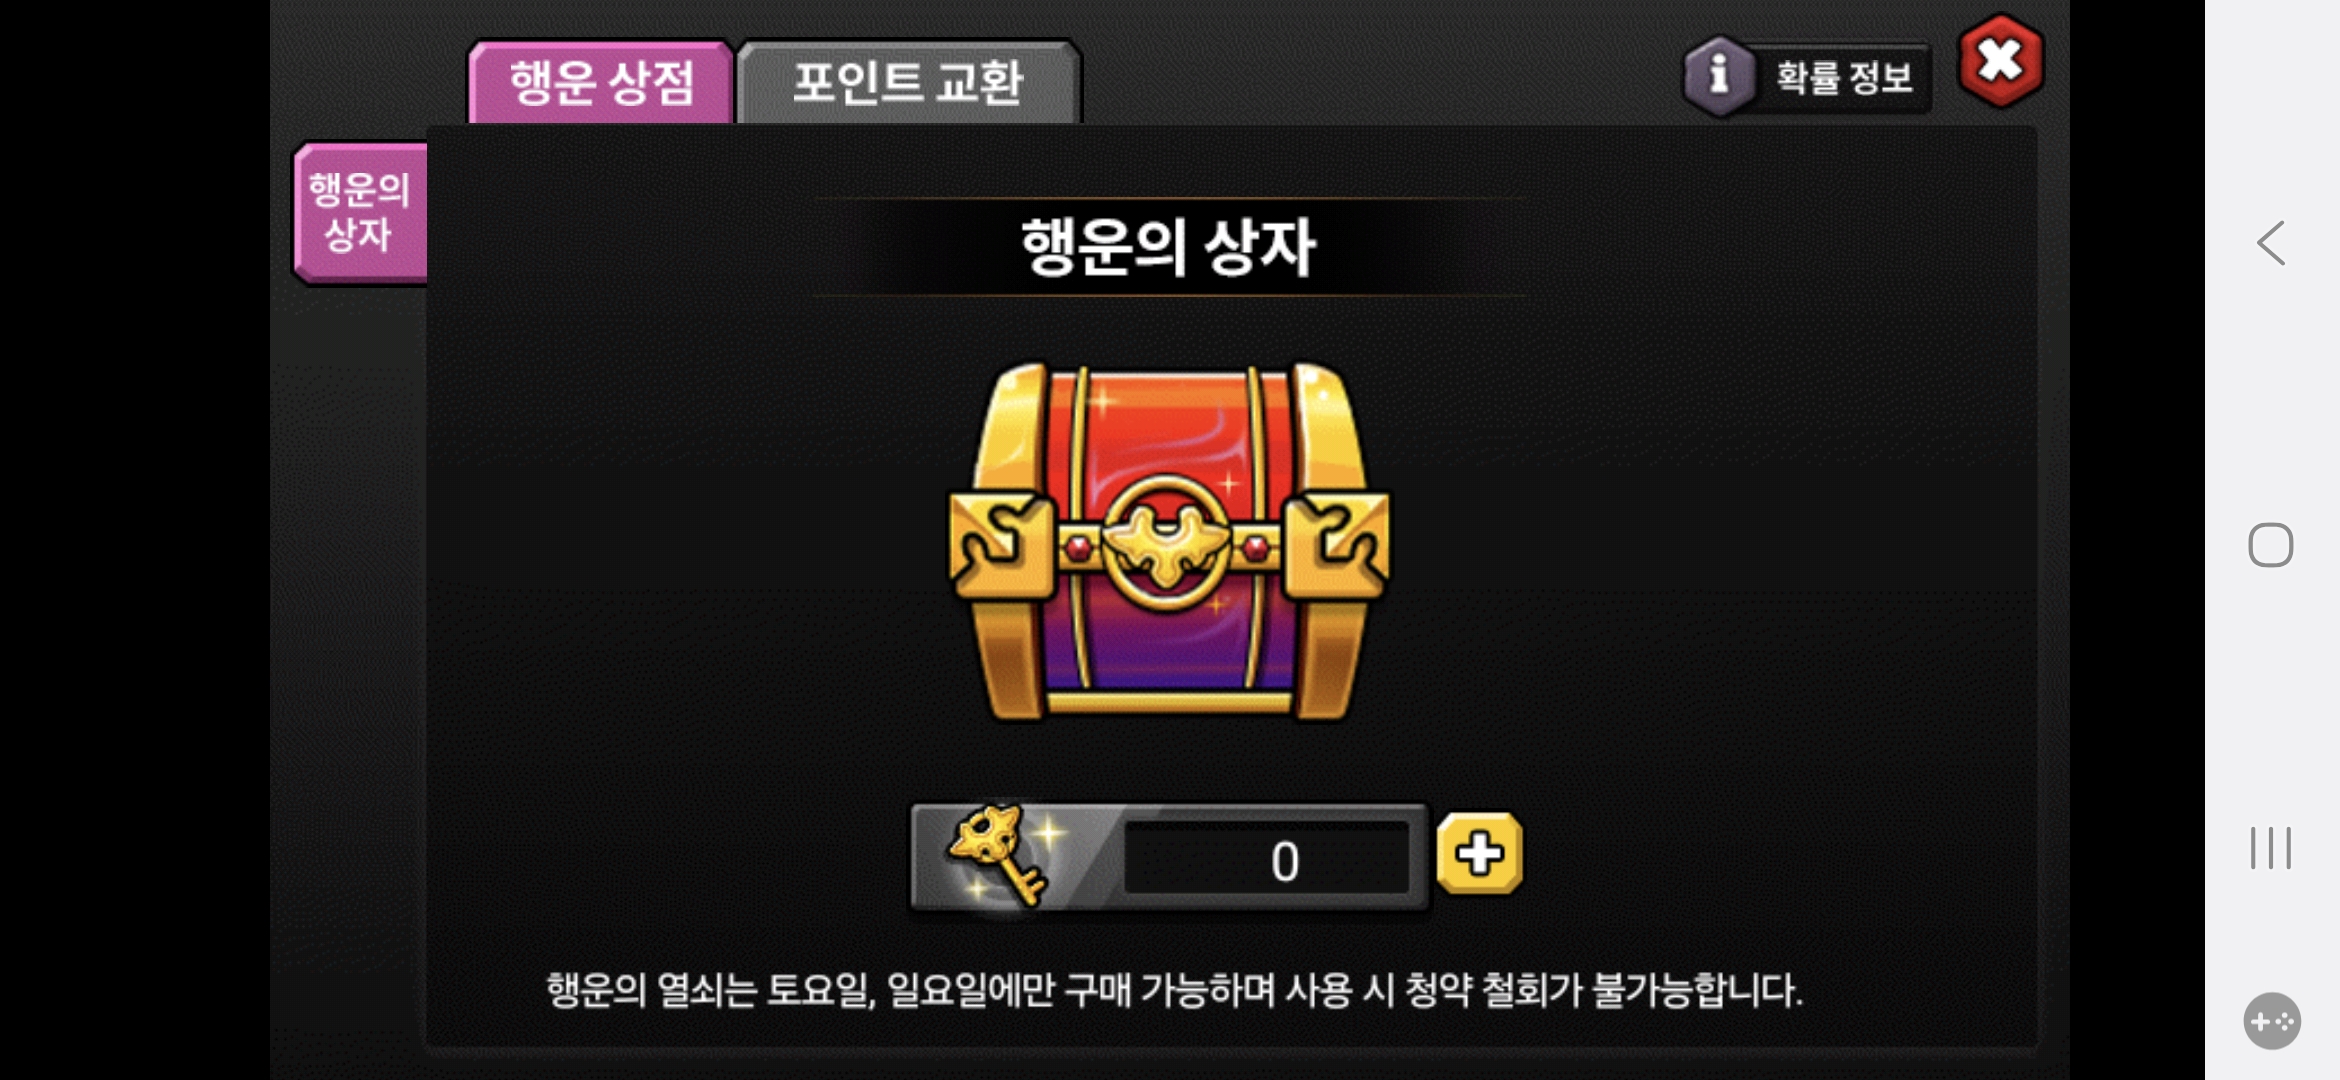The width and height of the screenshot is (2340, 1080).
Task: Open the 행운 상점 tab
Action: (601, 82)
